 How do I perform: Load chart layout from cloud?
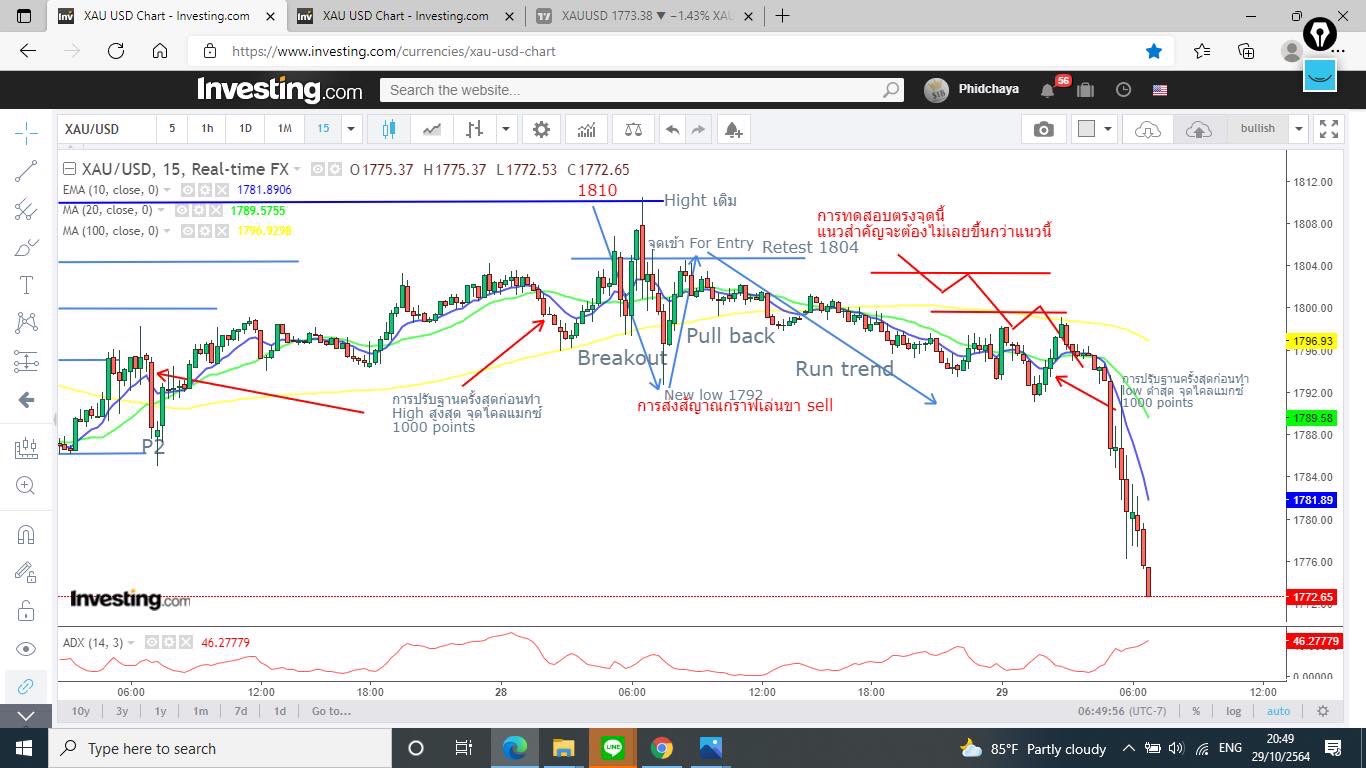[1147, 129]
